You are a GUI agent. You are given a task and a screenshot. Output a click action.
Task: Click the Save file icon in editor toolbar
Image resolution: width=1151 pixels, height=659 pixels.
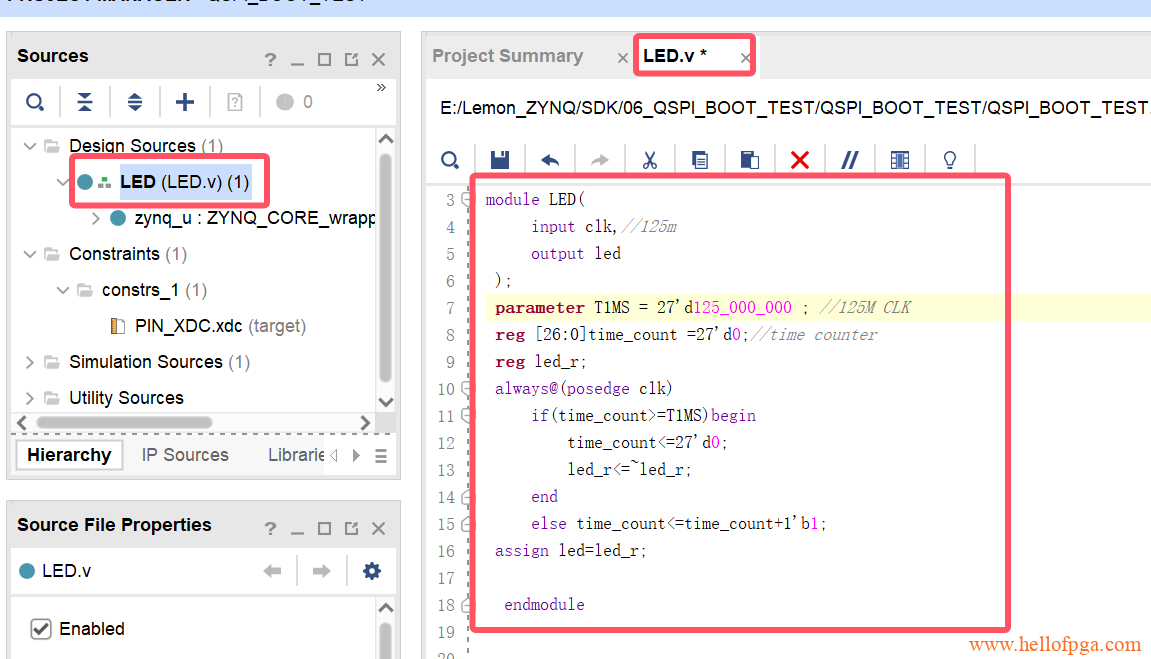pyautogui.click(x=500, y=160)
